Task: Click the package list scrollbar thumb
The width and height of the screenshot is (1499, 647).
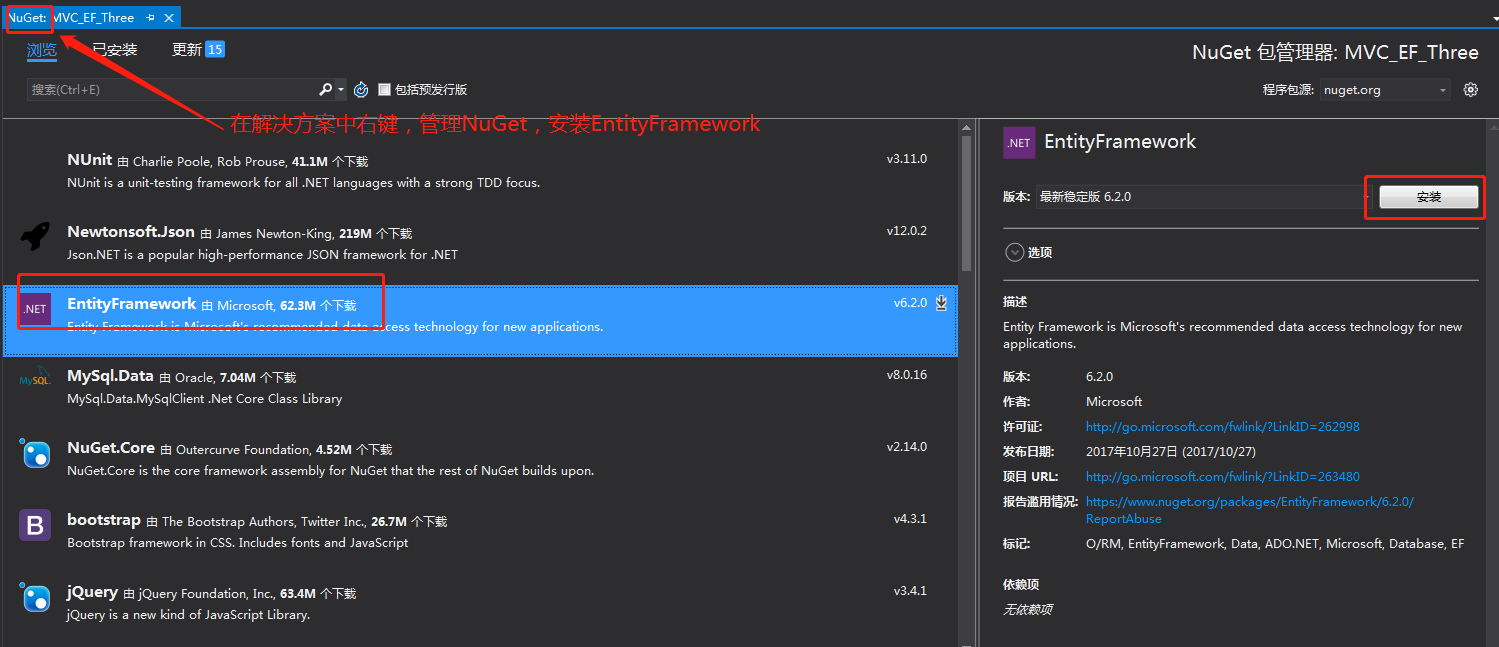Action: point(966,205)
